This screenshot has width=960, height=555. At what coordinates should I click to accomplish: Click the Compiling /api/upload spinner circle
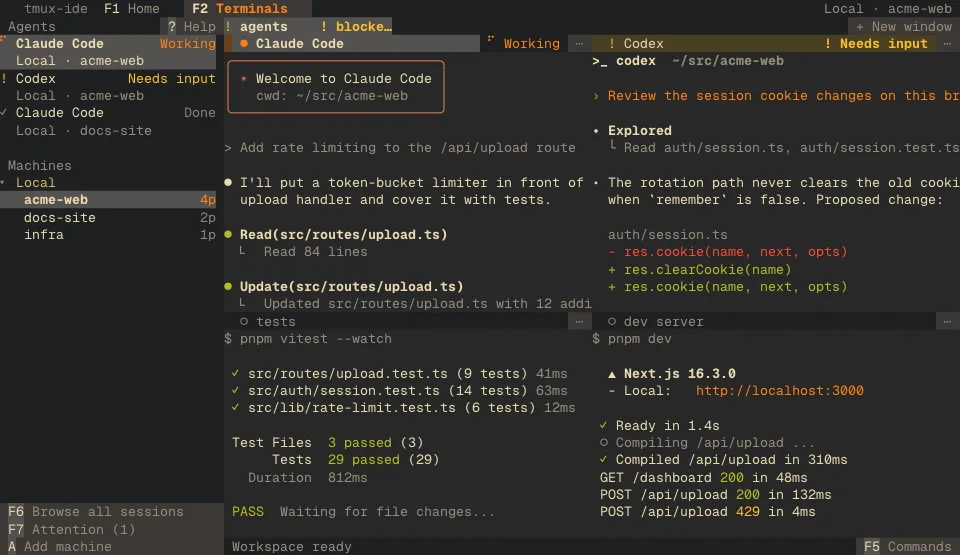(x=604, y=442)
